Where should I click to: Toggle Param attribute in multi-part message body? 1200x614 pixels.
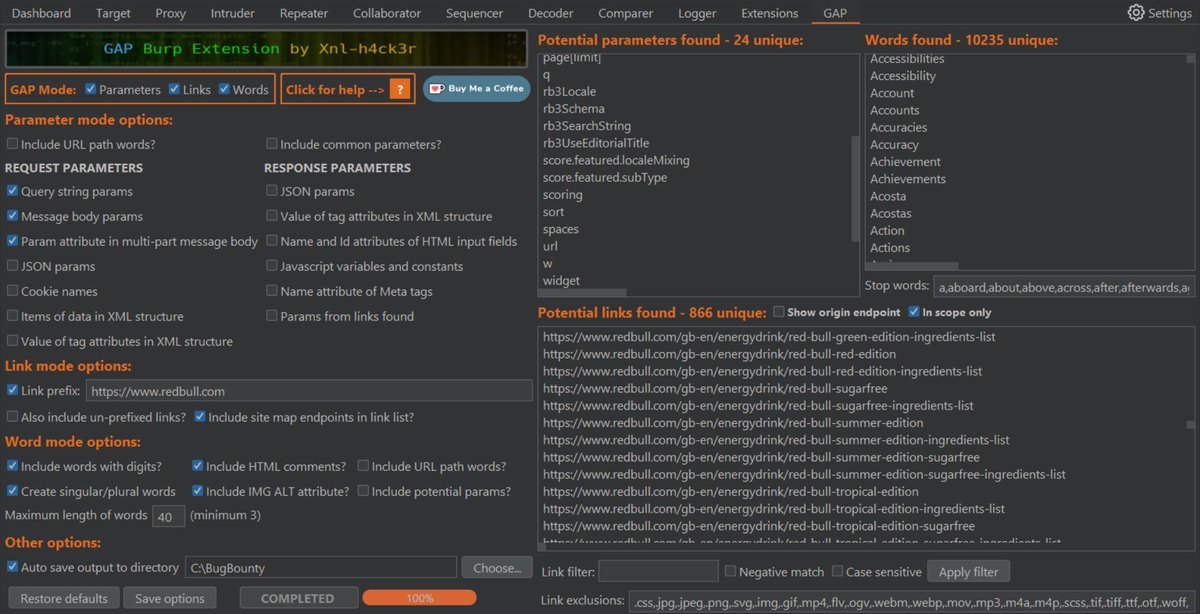(12, 241)
